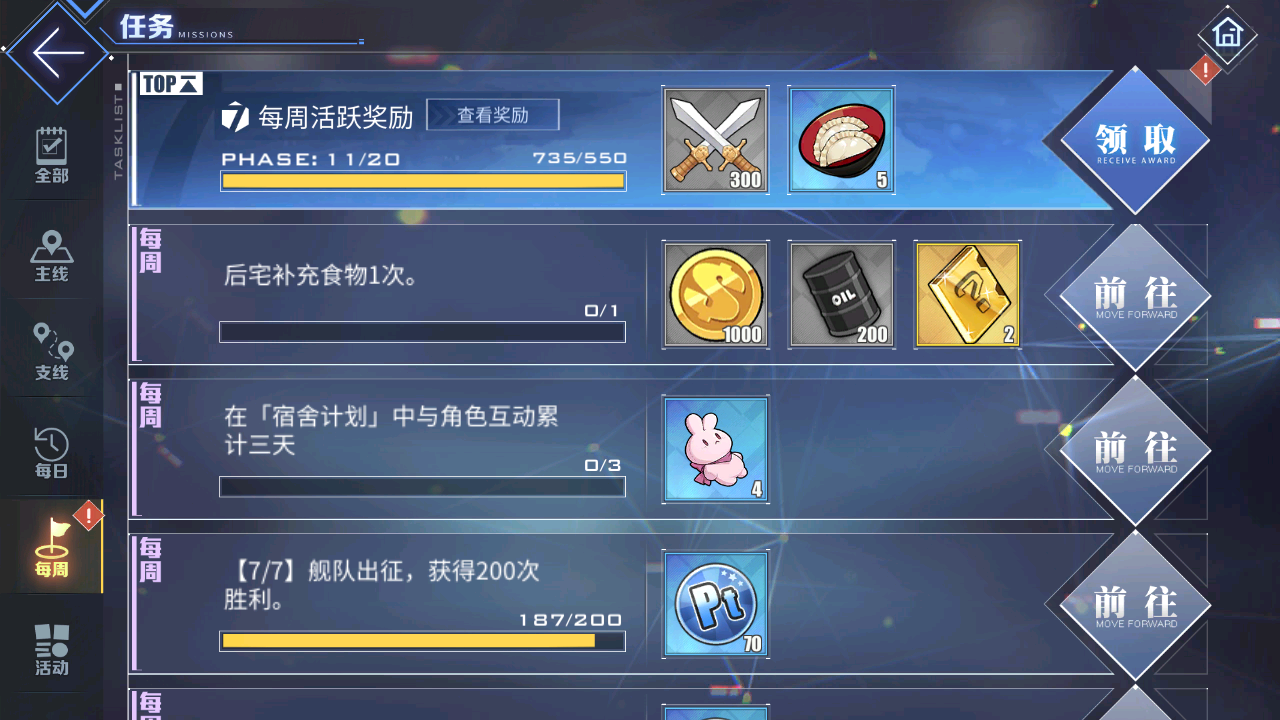Screen dimensions: 1280x720
Task: Open the 全部 all missions tab
Action: [x=52, y=155]
